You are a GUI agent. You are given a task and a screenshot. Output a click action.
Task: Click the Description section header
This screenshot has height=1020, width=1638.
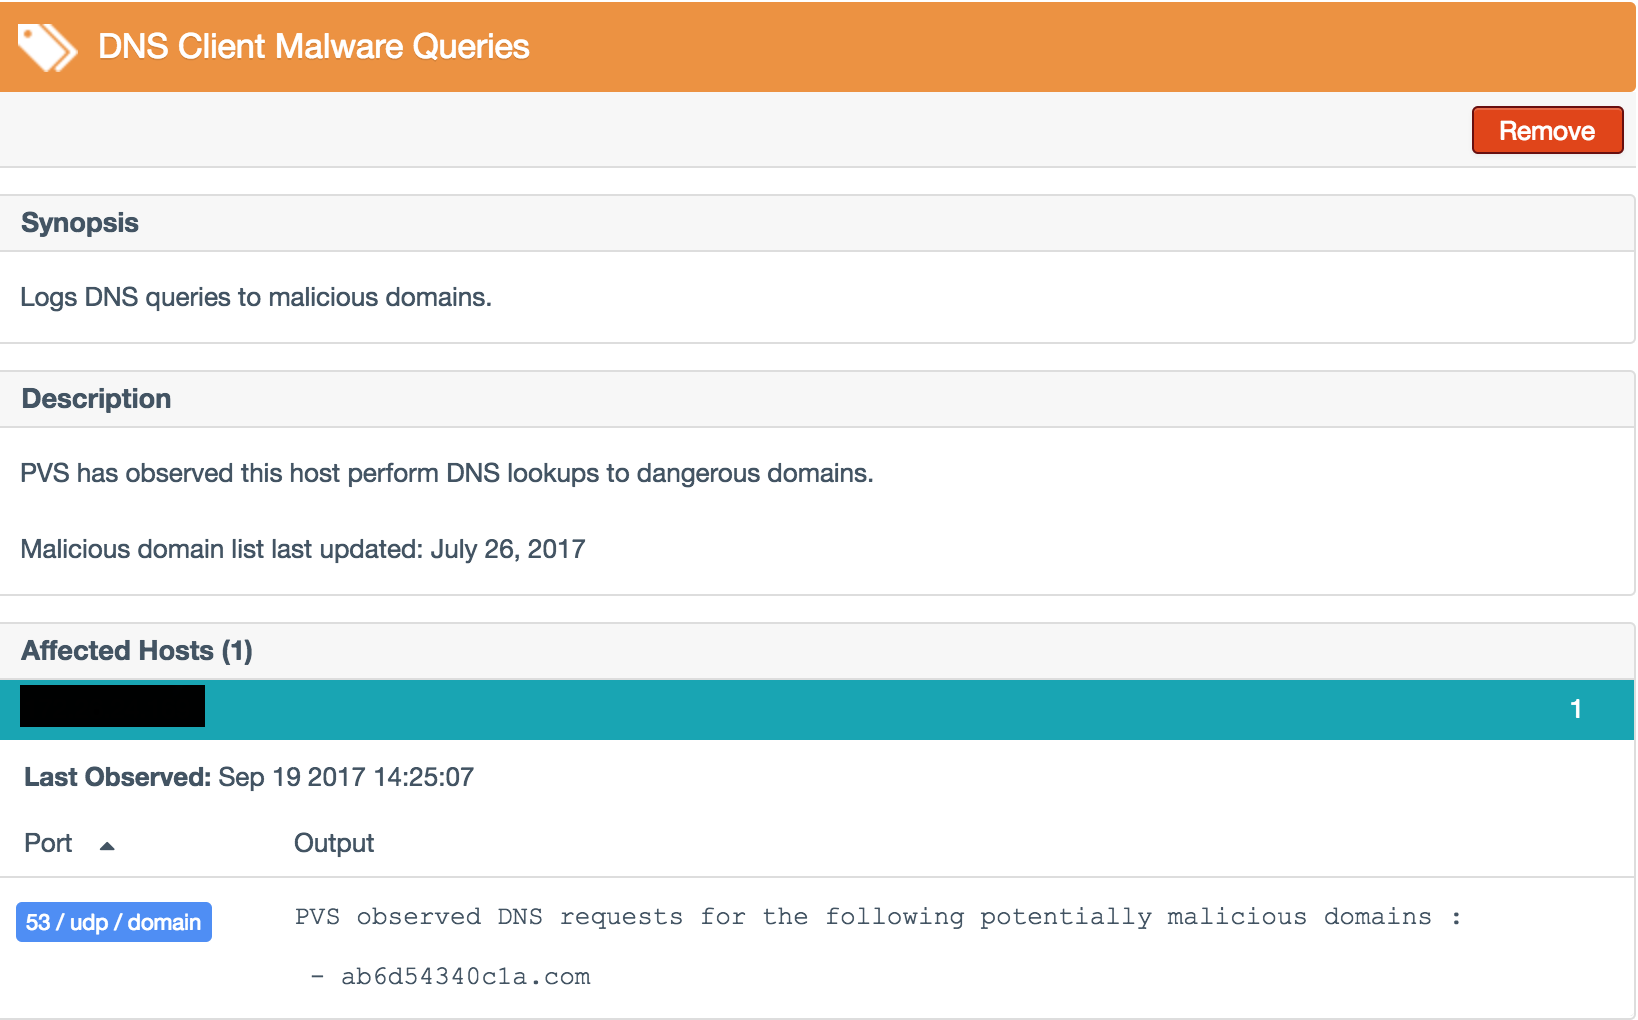pyautogui.click(x=817, y=399)
